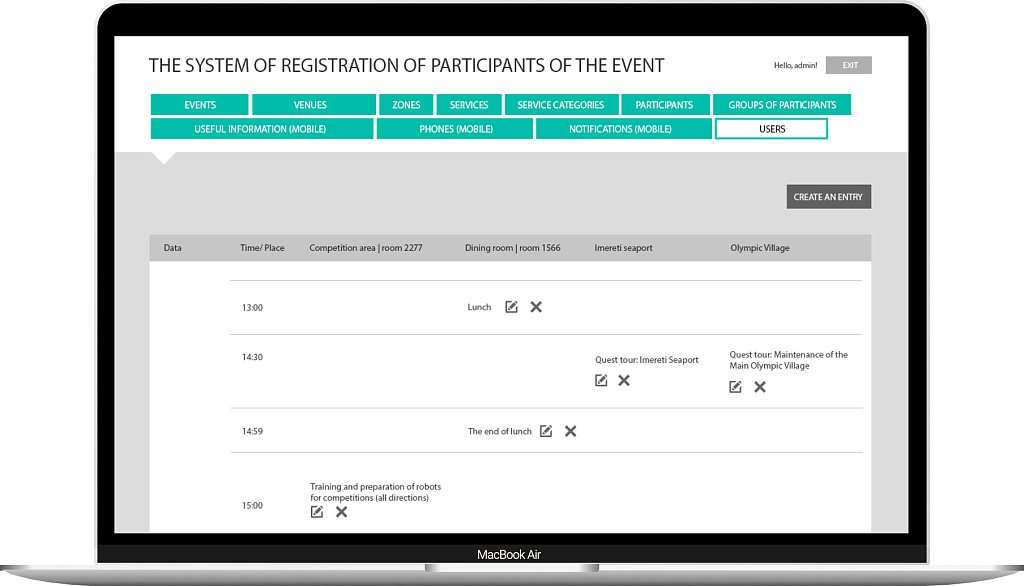Click Quest tour: Maintenance of Main Olympic Village text
The image size is (1024, 586).
(x=788, y=360)
